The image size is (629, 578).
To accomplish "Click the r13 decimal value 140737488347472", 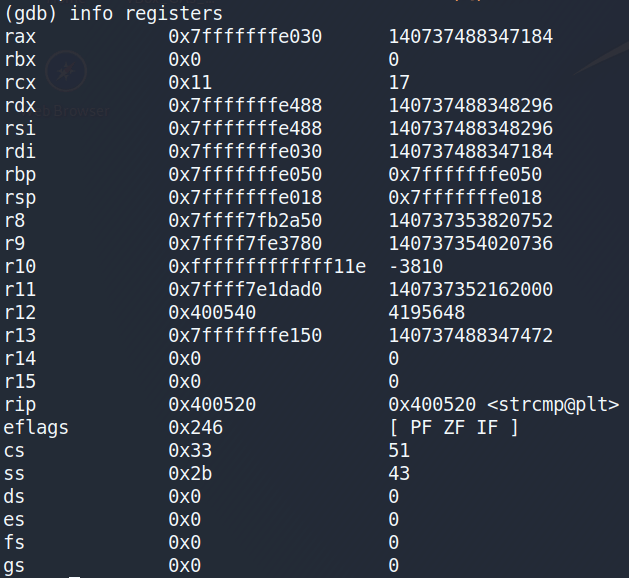I will (470, 335).
